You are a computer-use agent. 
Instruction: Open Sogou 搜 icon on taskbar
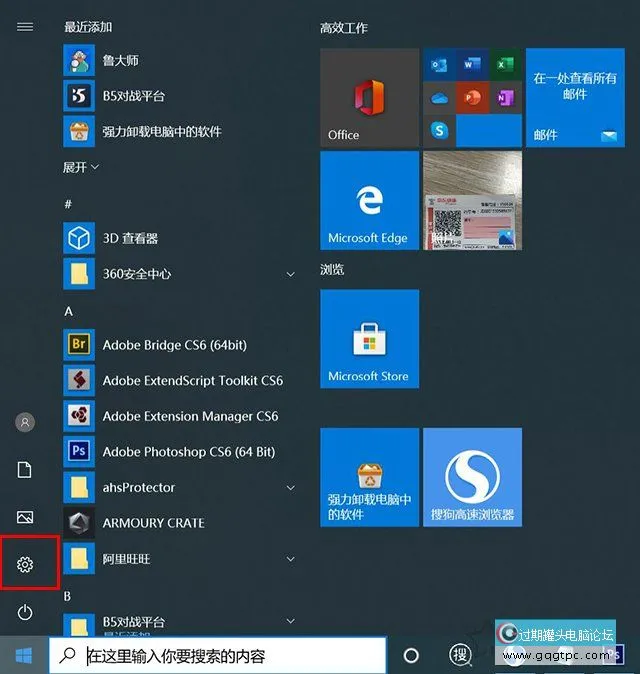click(x=460, y=655)
